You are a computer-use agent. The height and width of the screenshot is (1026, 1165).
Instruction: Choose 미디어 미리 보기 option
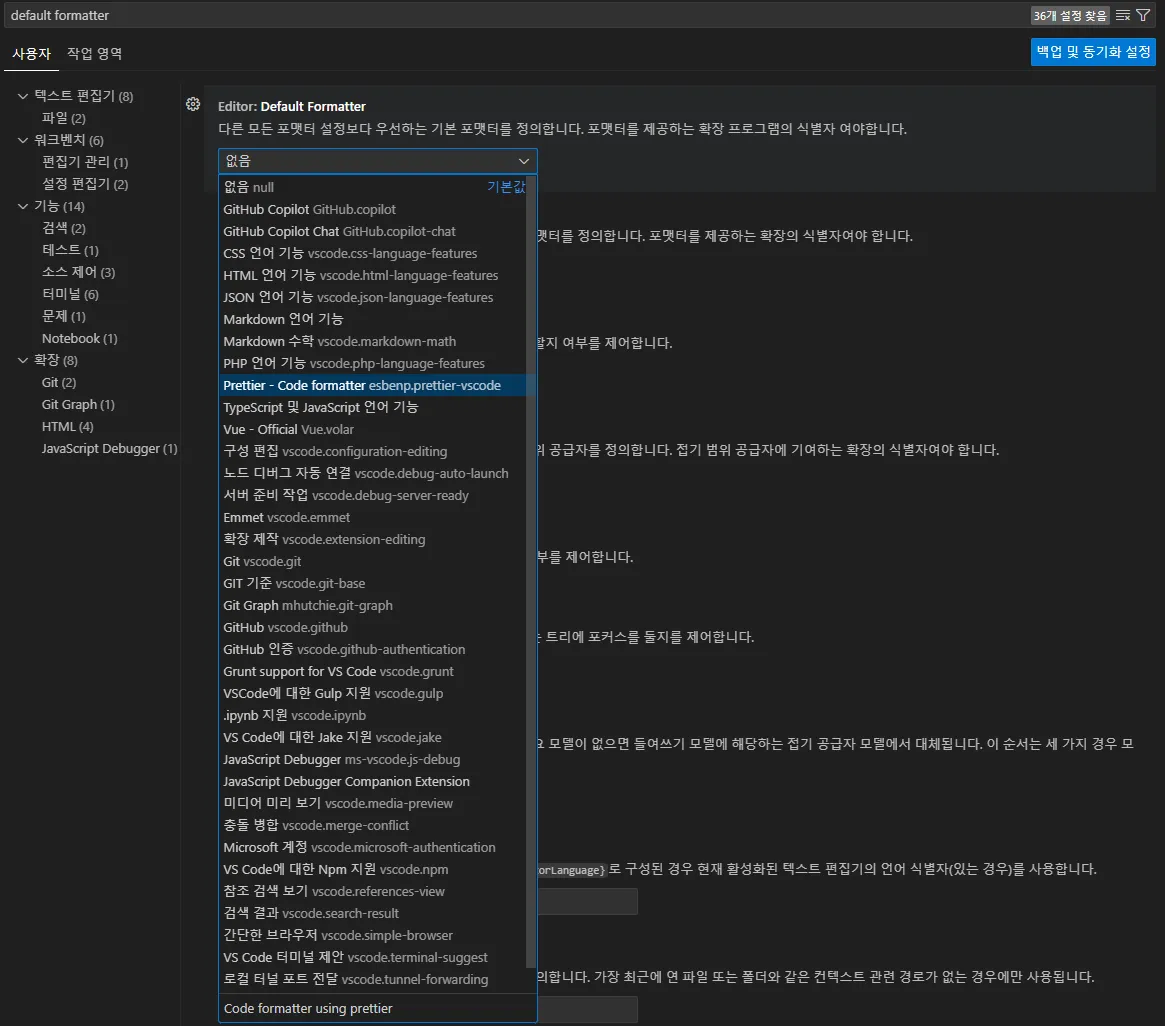pyautogui.click(x=373, y=803)
